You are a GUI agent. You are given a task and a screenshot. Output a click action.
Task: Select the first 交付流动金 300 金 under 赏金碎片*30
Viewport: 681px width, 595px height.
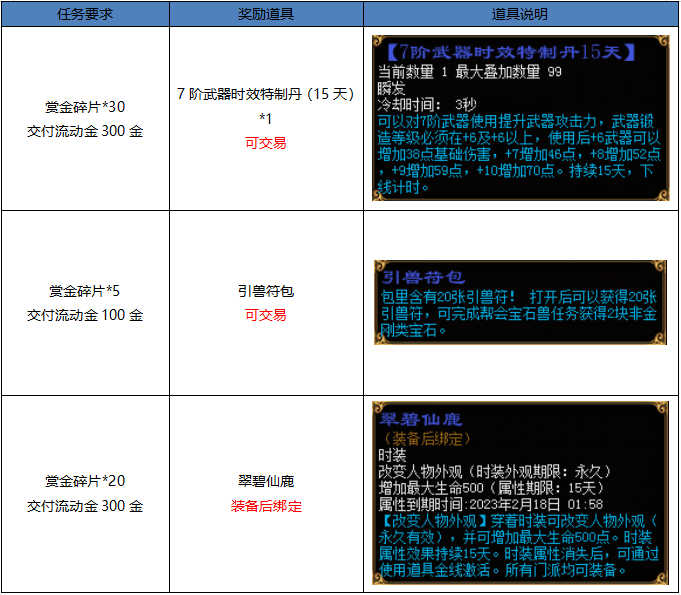coord(85,131)
